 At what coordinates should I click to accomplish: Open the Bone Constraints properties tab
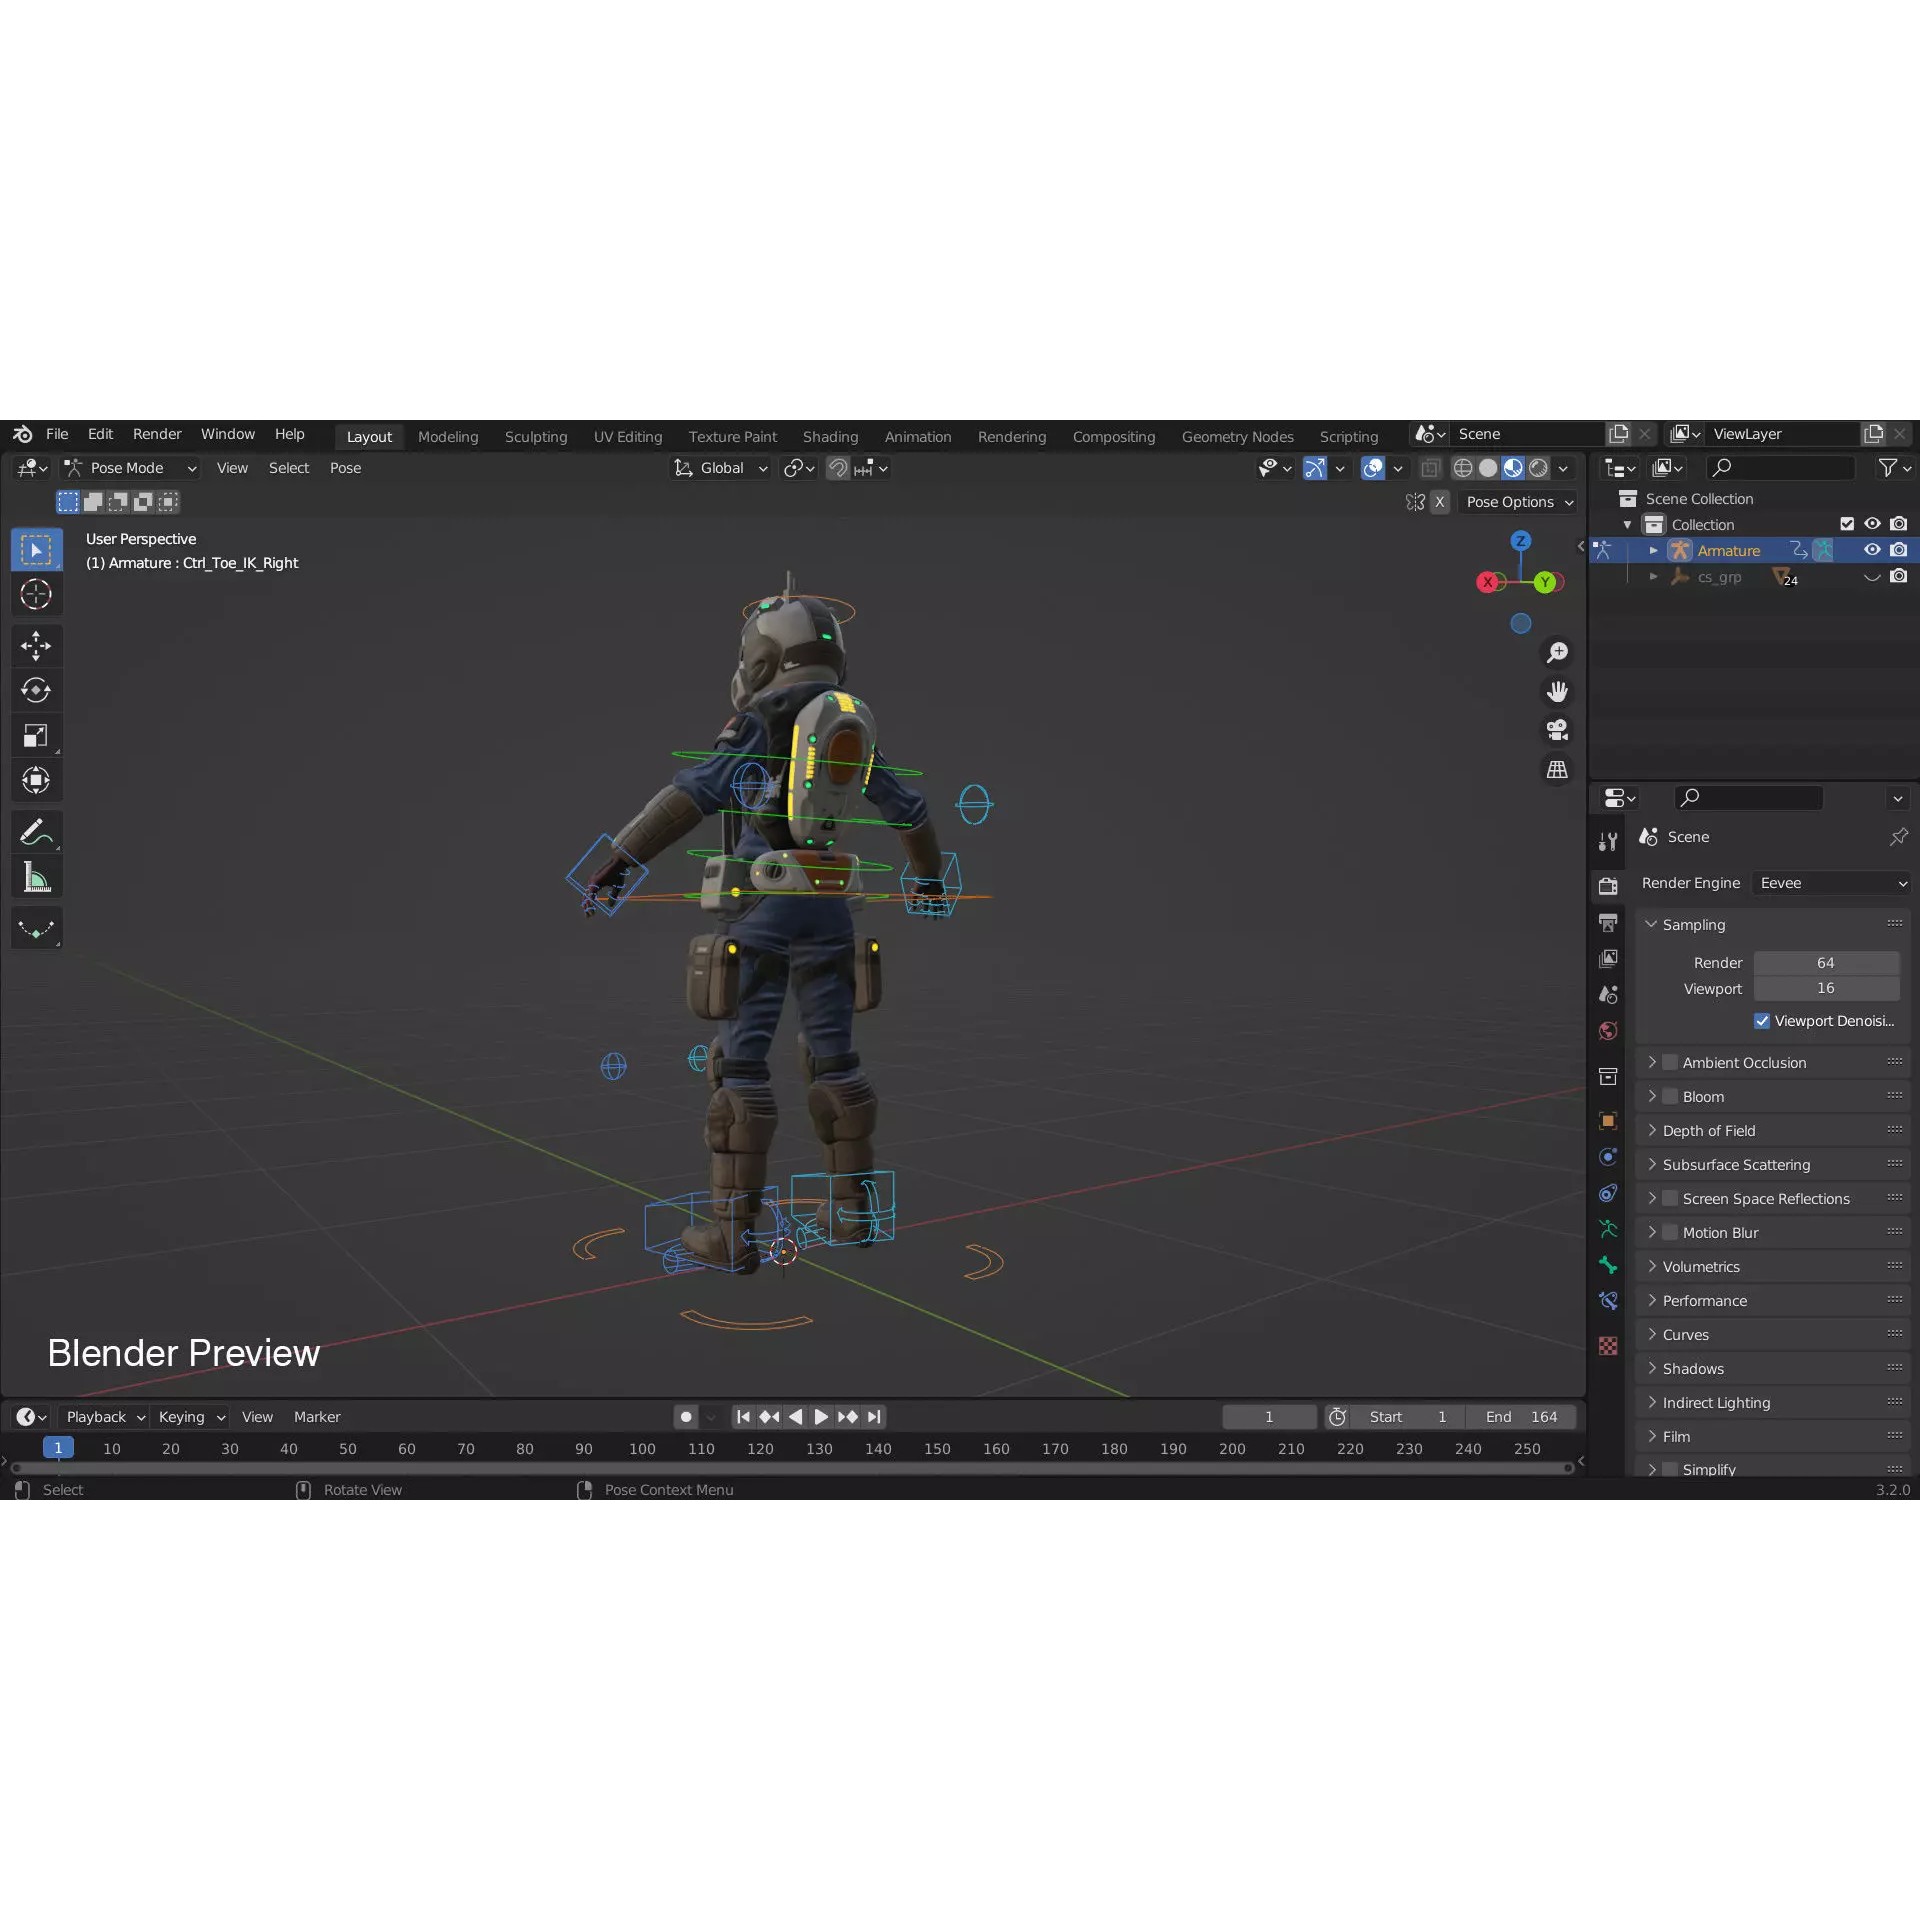(x=1608, y=1301)
